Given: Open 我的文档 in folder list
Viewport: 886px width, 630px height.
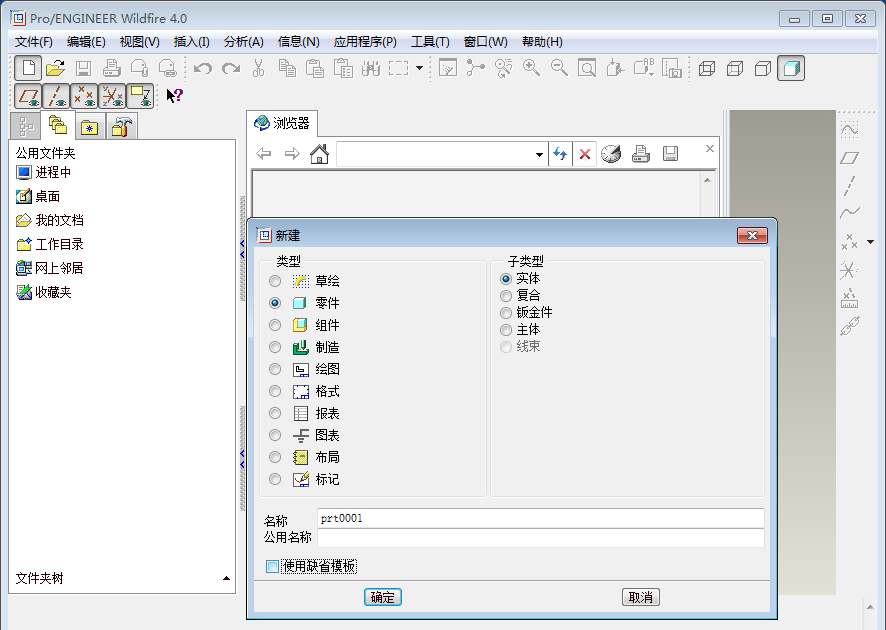Looking at the screenshot, I should click(x=50, y=220).
